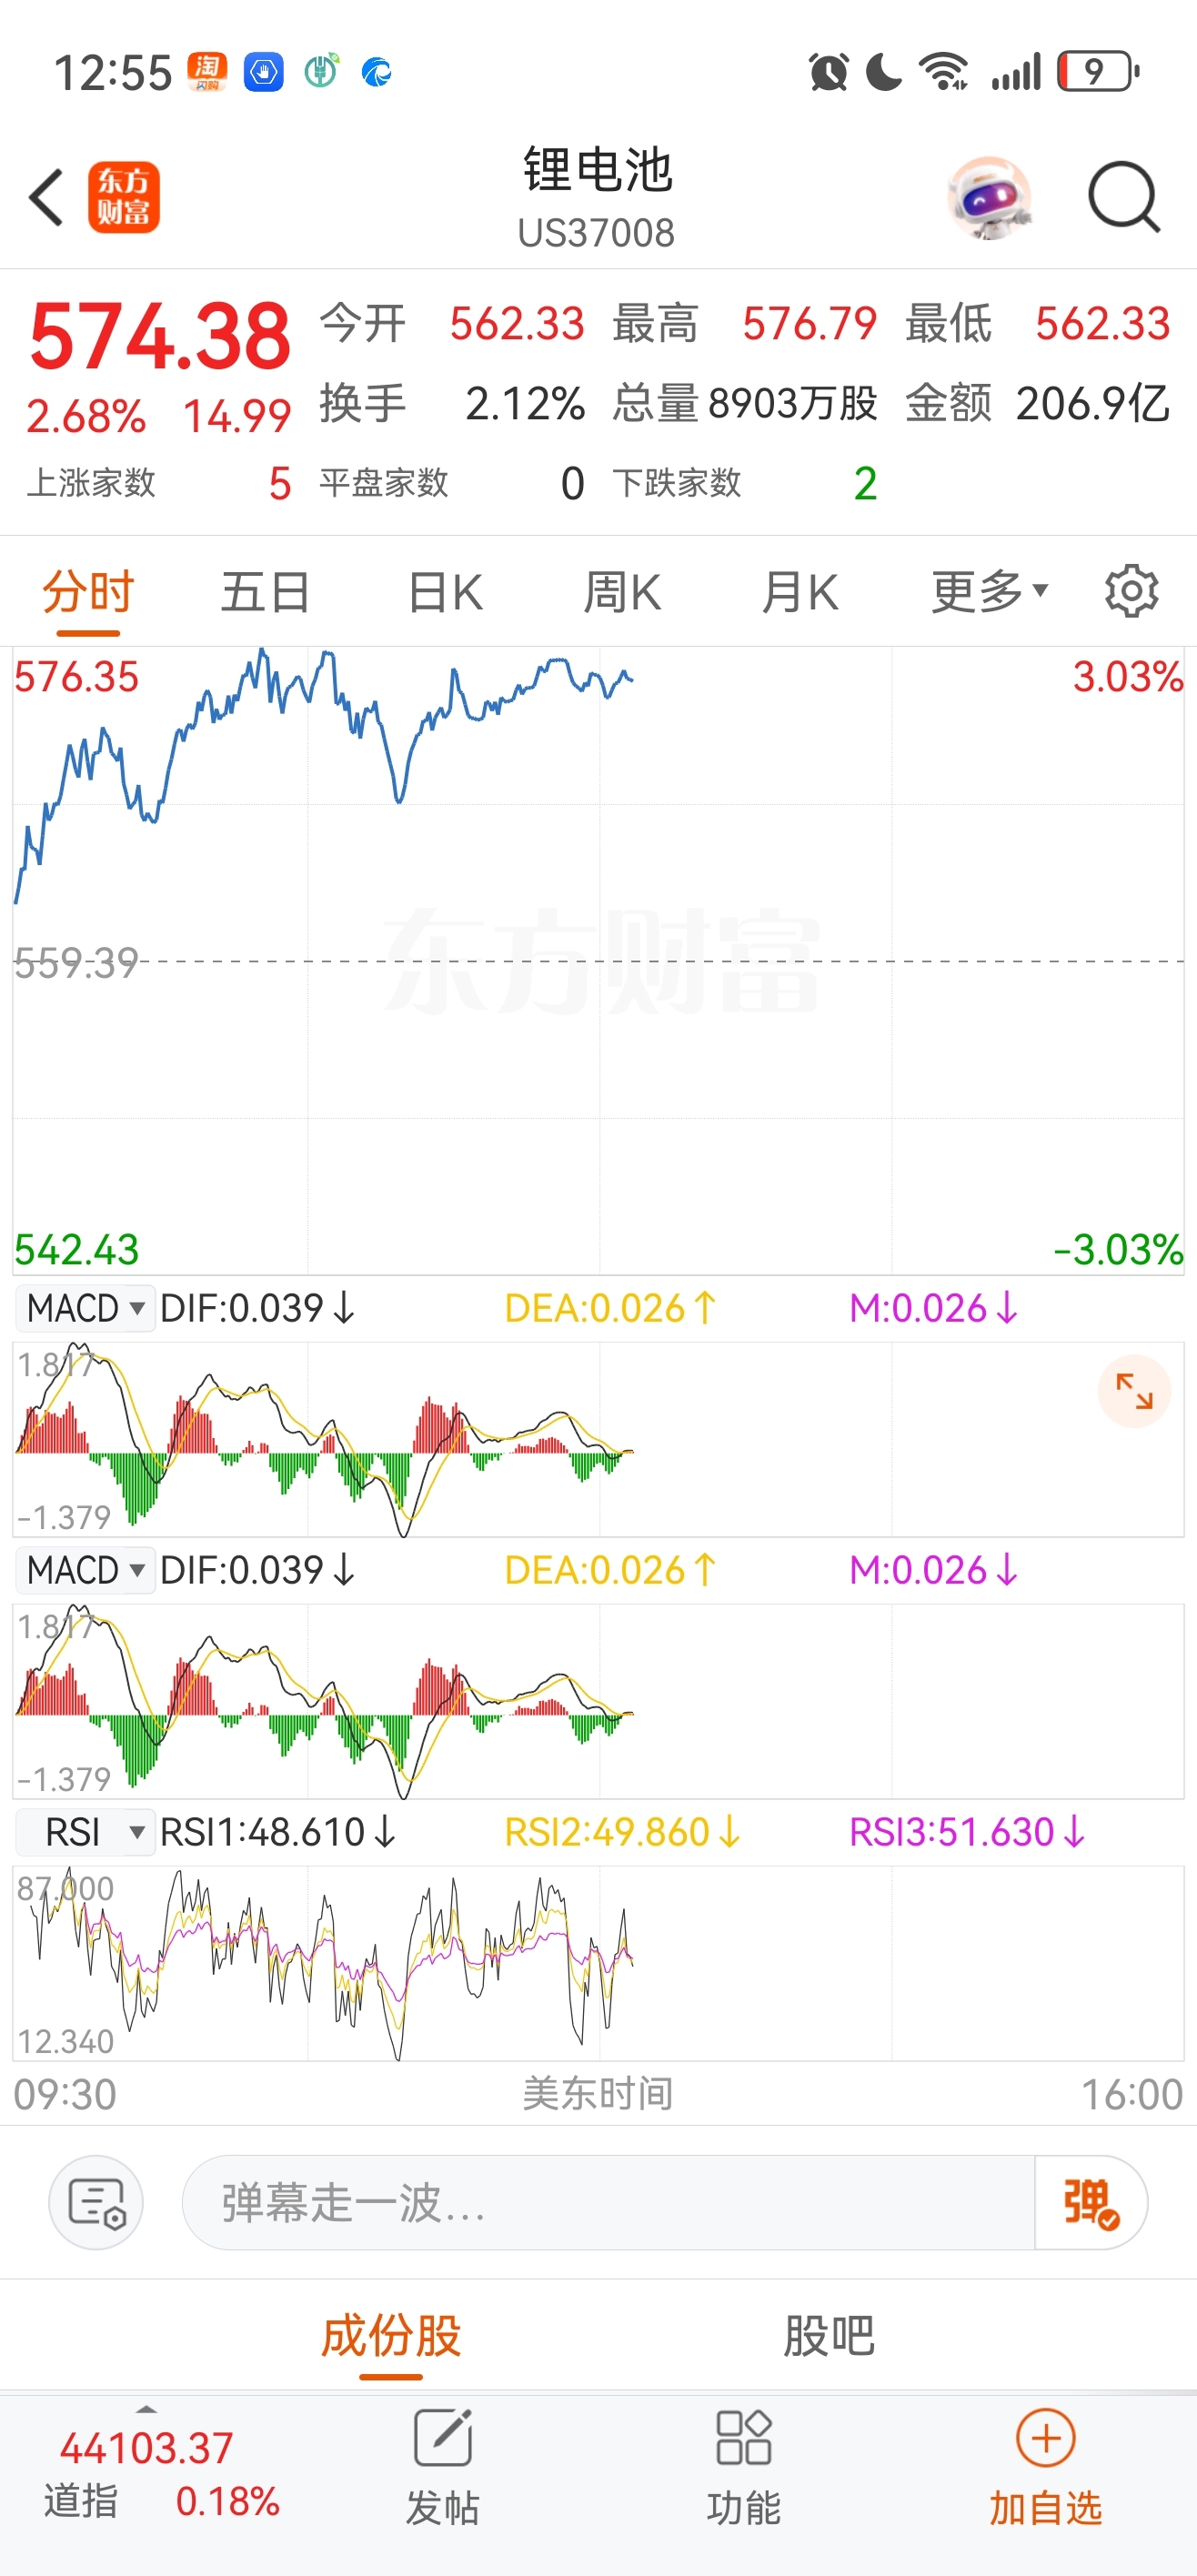Expand the 道指 index bar arrow

pyautogui.click(x=147, y=2410)
